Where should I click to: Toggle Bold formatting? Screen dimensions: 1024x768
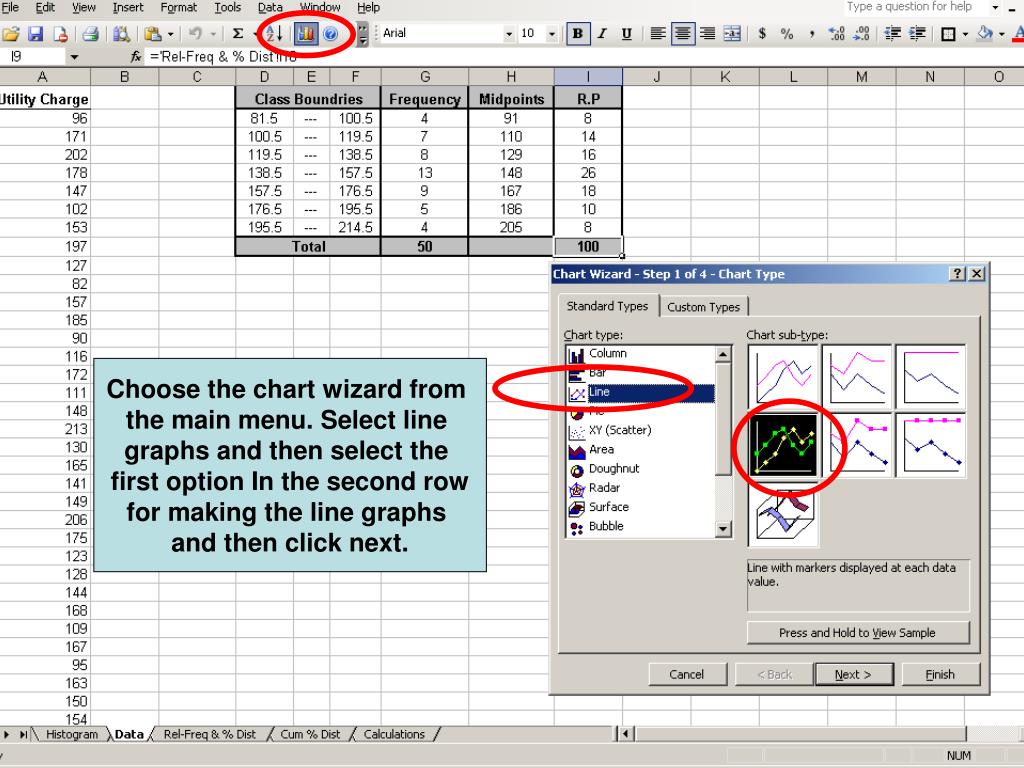577,33
